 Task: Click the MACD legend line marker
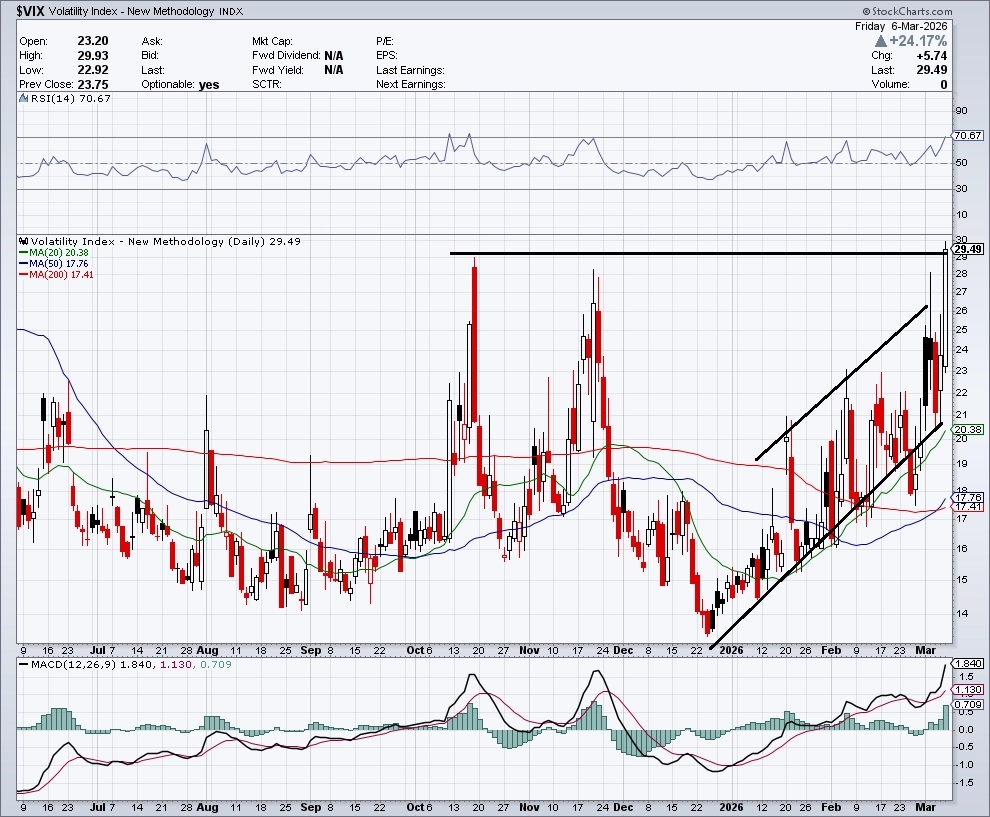[24, 664]
